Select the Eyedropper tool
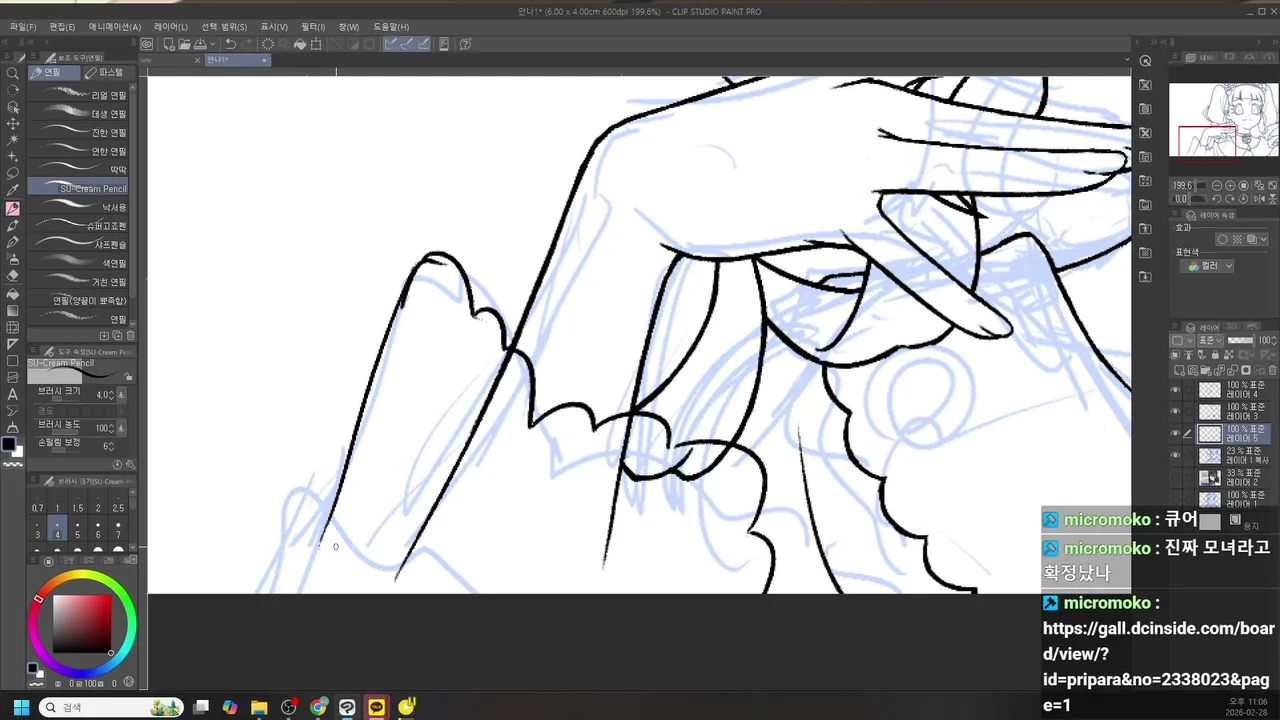Image resolution: width=1280 pixels, height=720 pixels. click(x=13, y=191)
